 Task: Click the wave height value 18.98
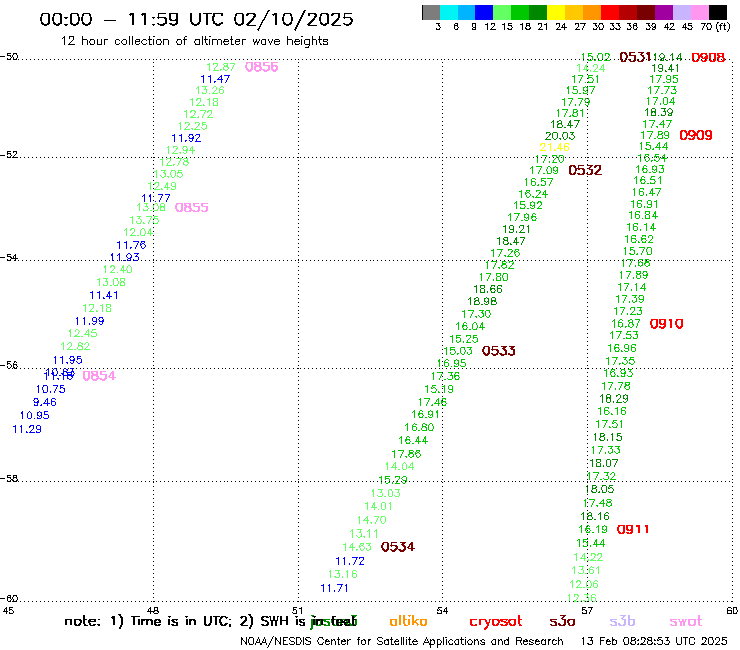pyautogui.click(x=482, y=301)
